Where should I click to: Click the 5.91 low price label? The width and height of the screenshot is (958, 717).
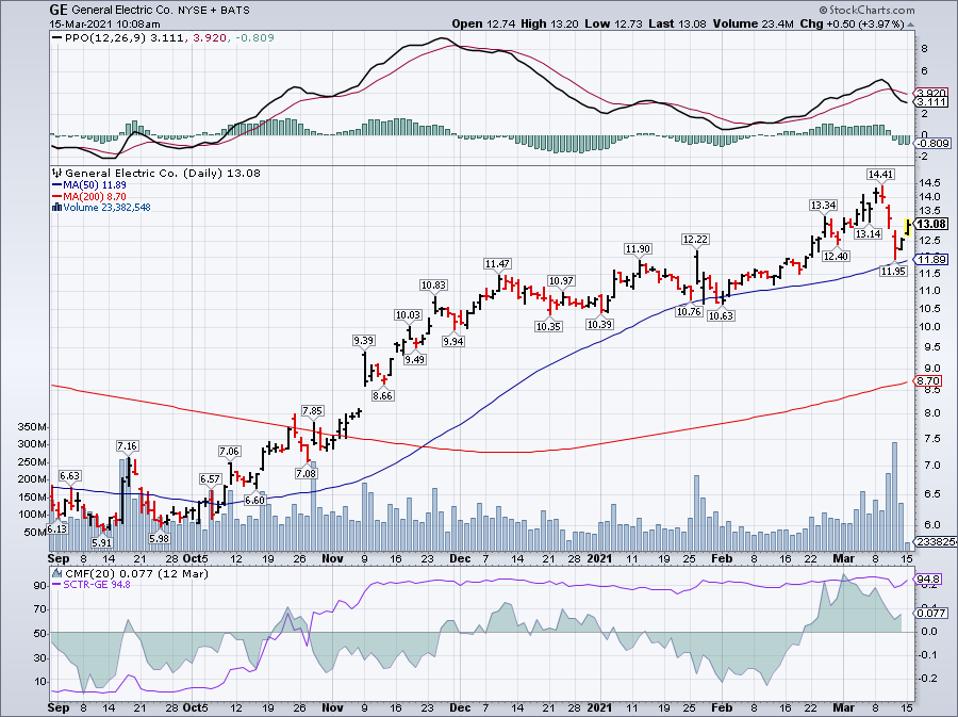102,542
